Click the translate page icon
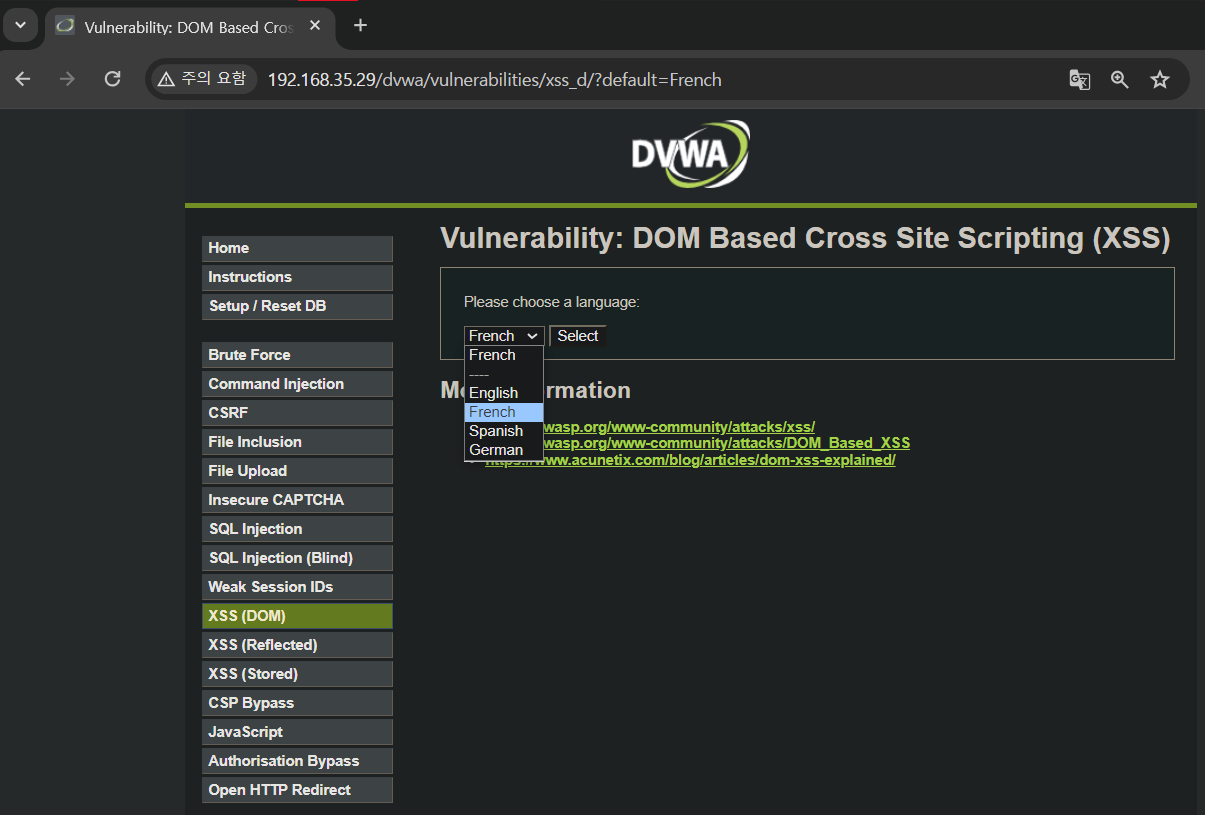 1079,80
